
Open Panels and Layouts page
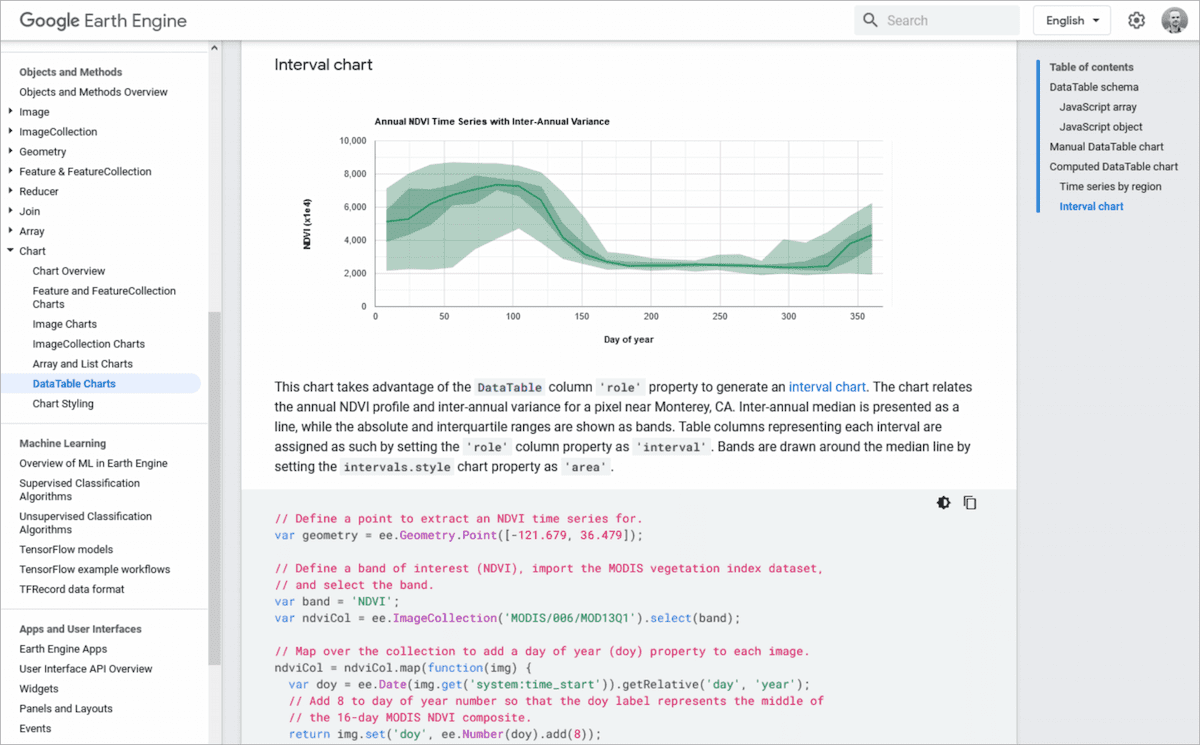[x=66, y=709]
